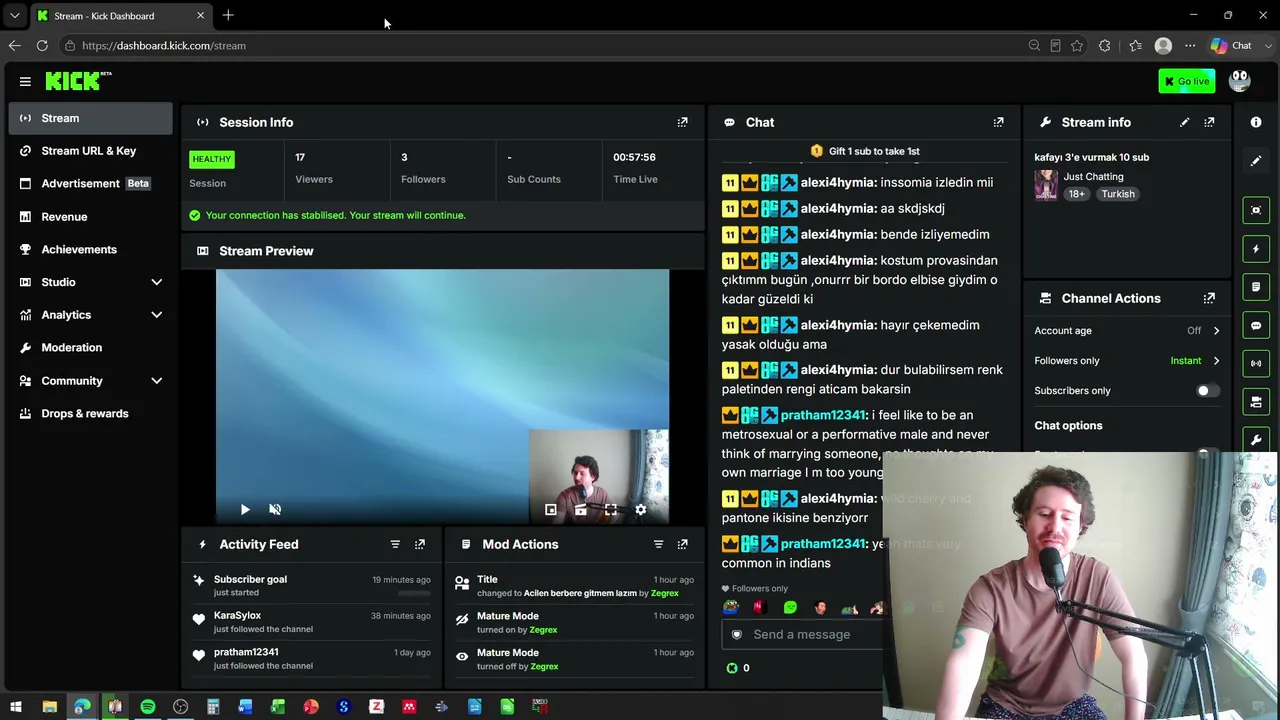This screenshot has width=1280, height=720.
Task: Open the Revenue page
Action: coord(90,217)
